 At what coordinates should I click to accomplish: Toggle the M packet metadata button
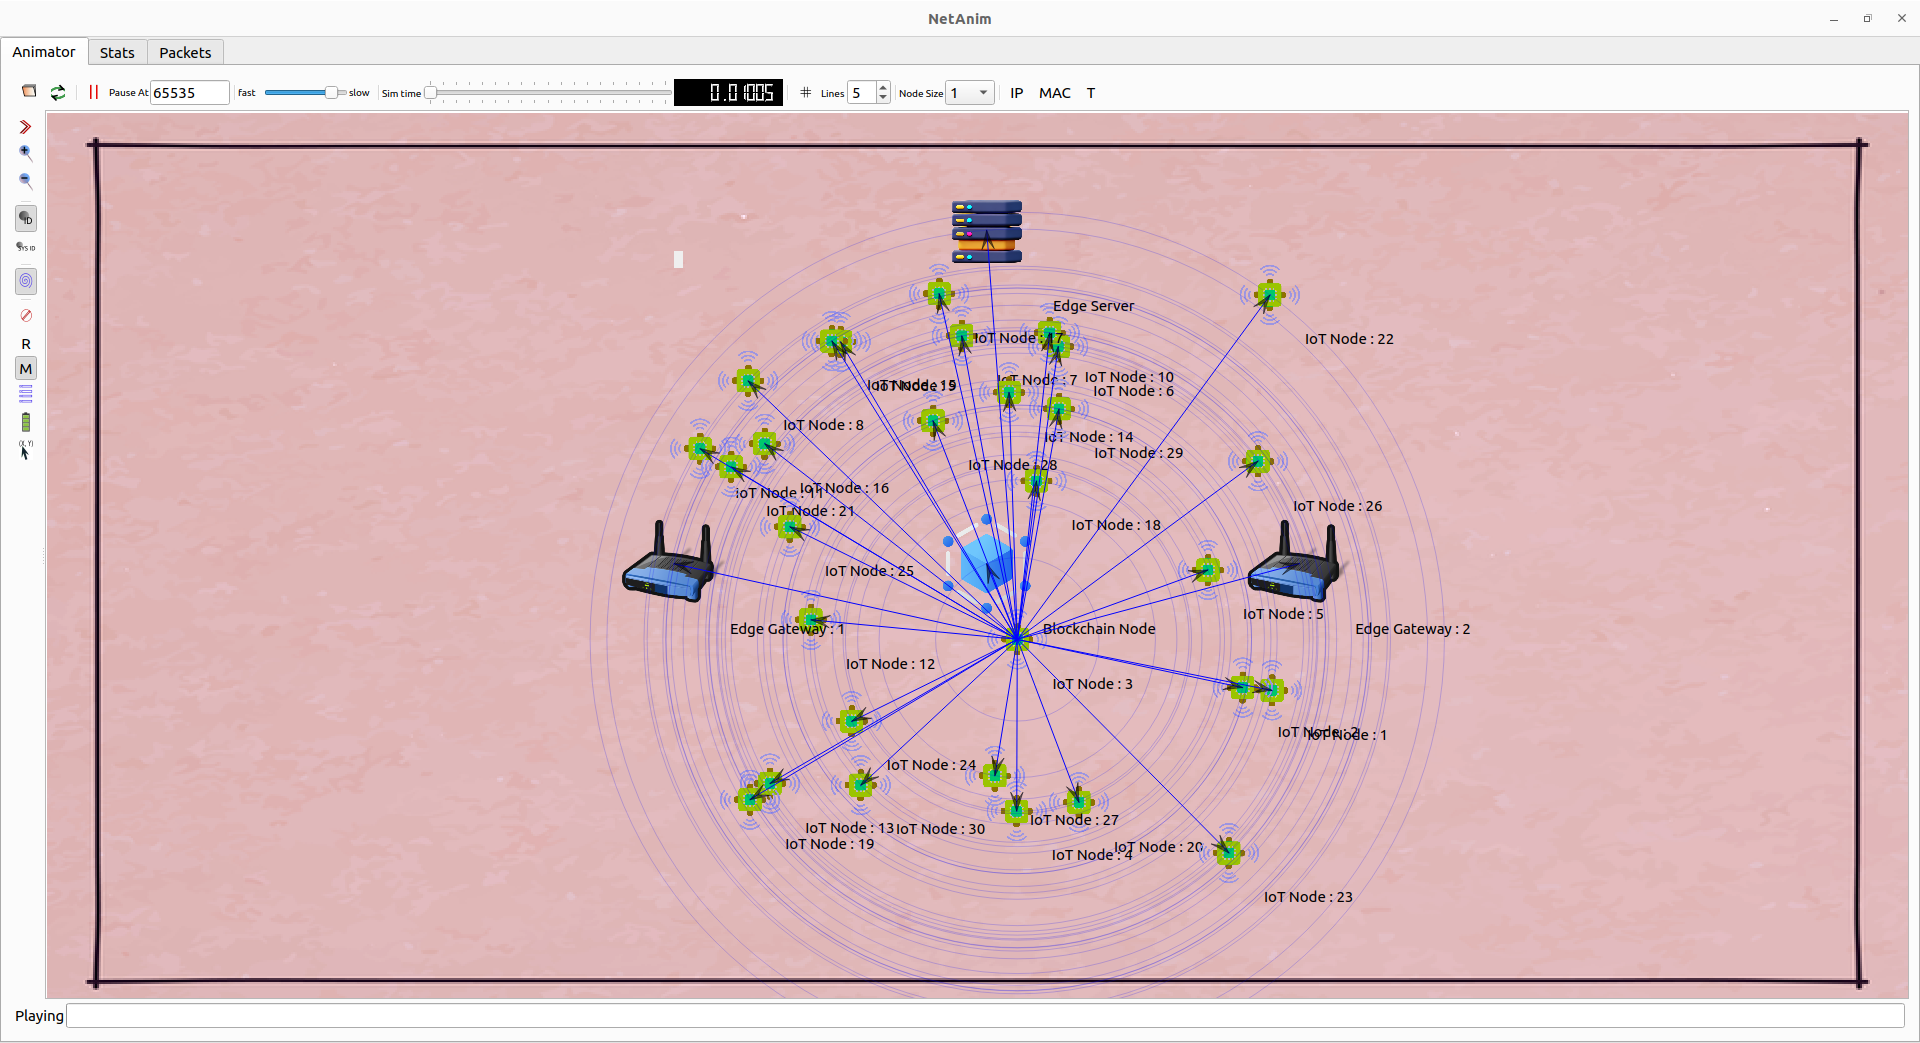(26, 369)
